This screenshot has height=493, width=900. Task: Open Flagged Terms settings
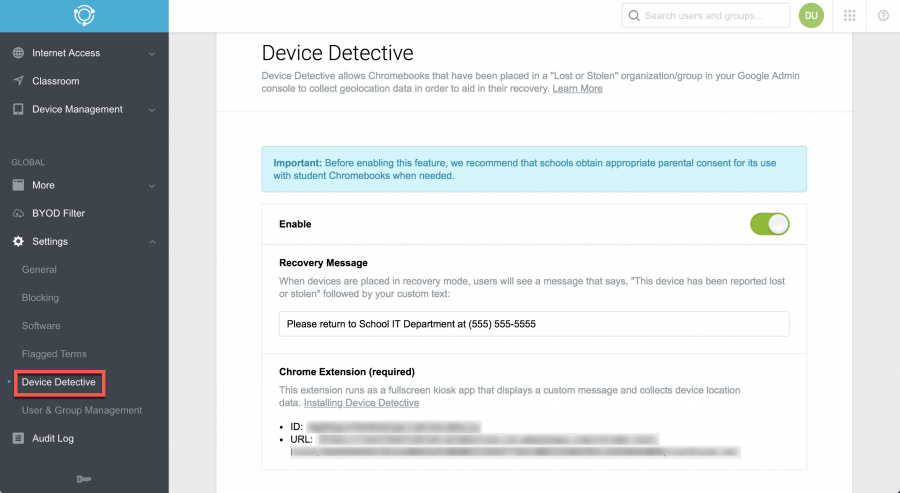point(54,354)
